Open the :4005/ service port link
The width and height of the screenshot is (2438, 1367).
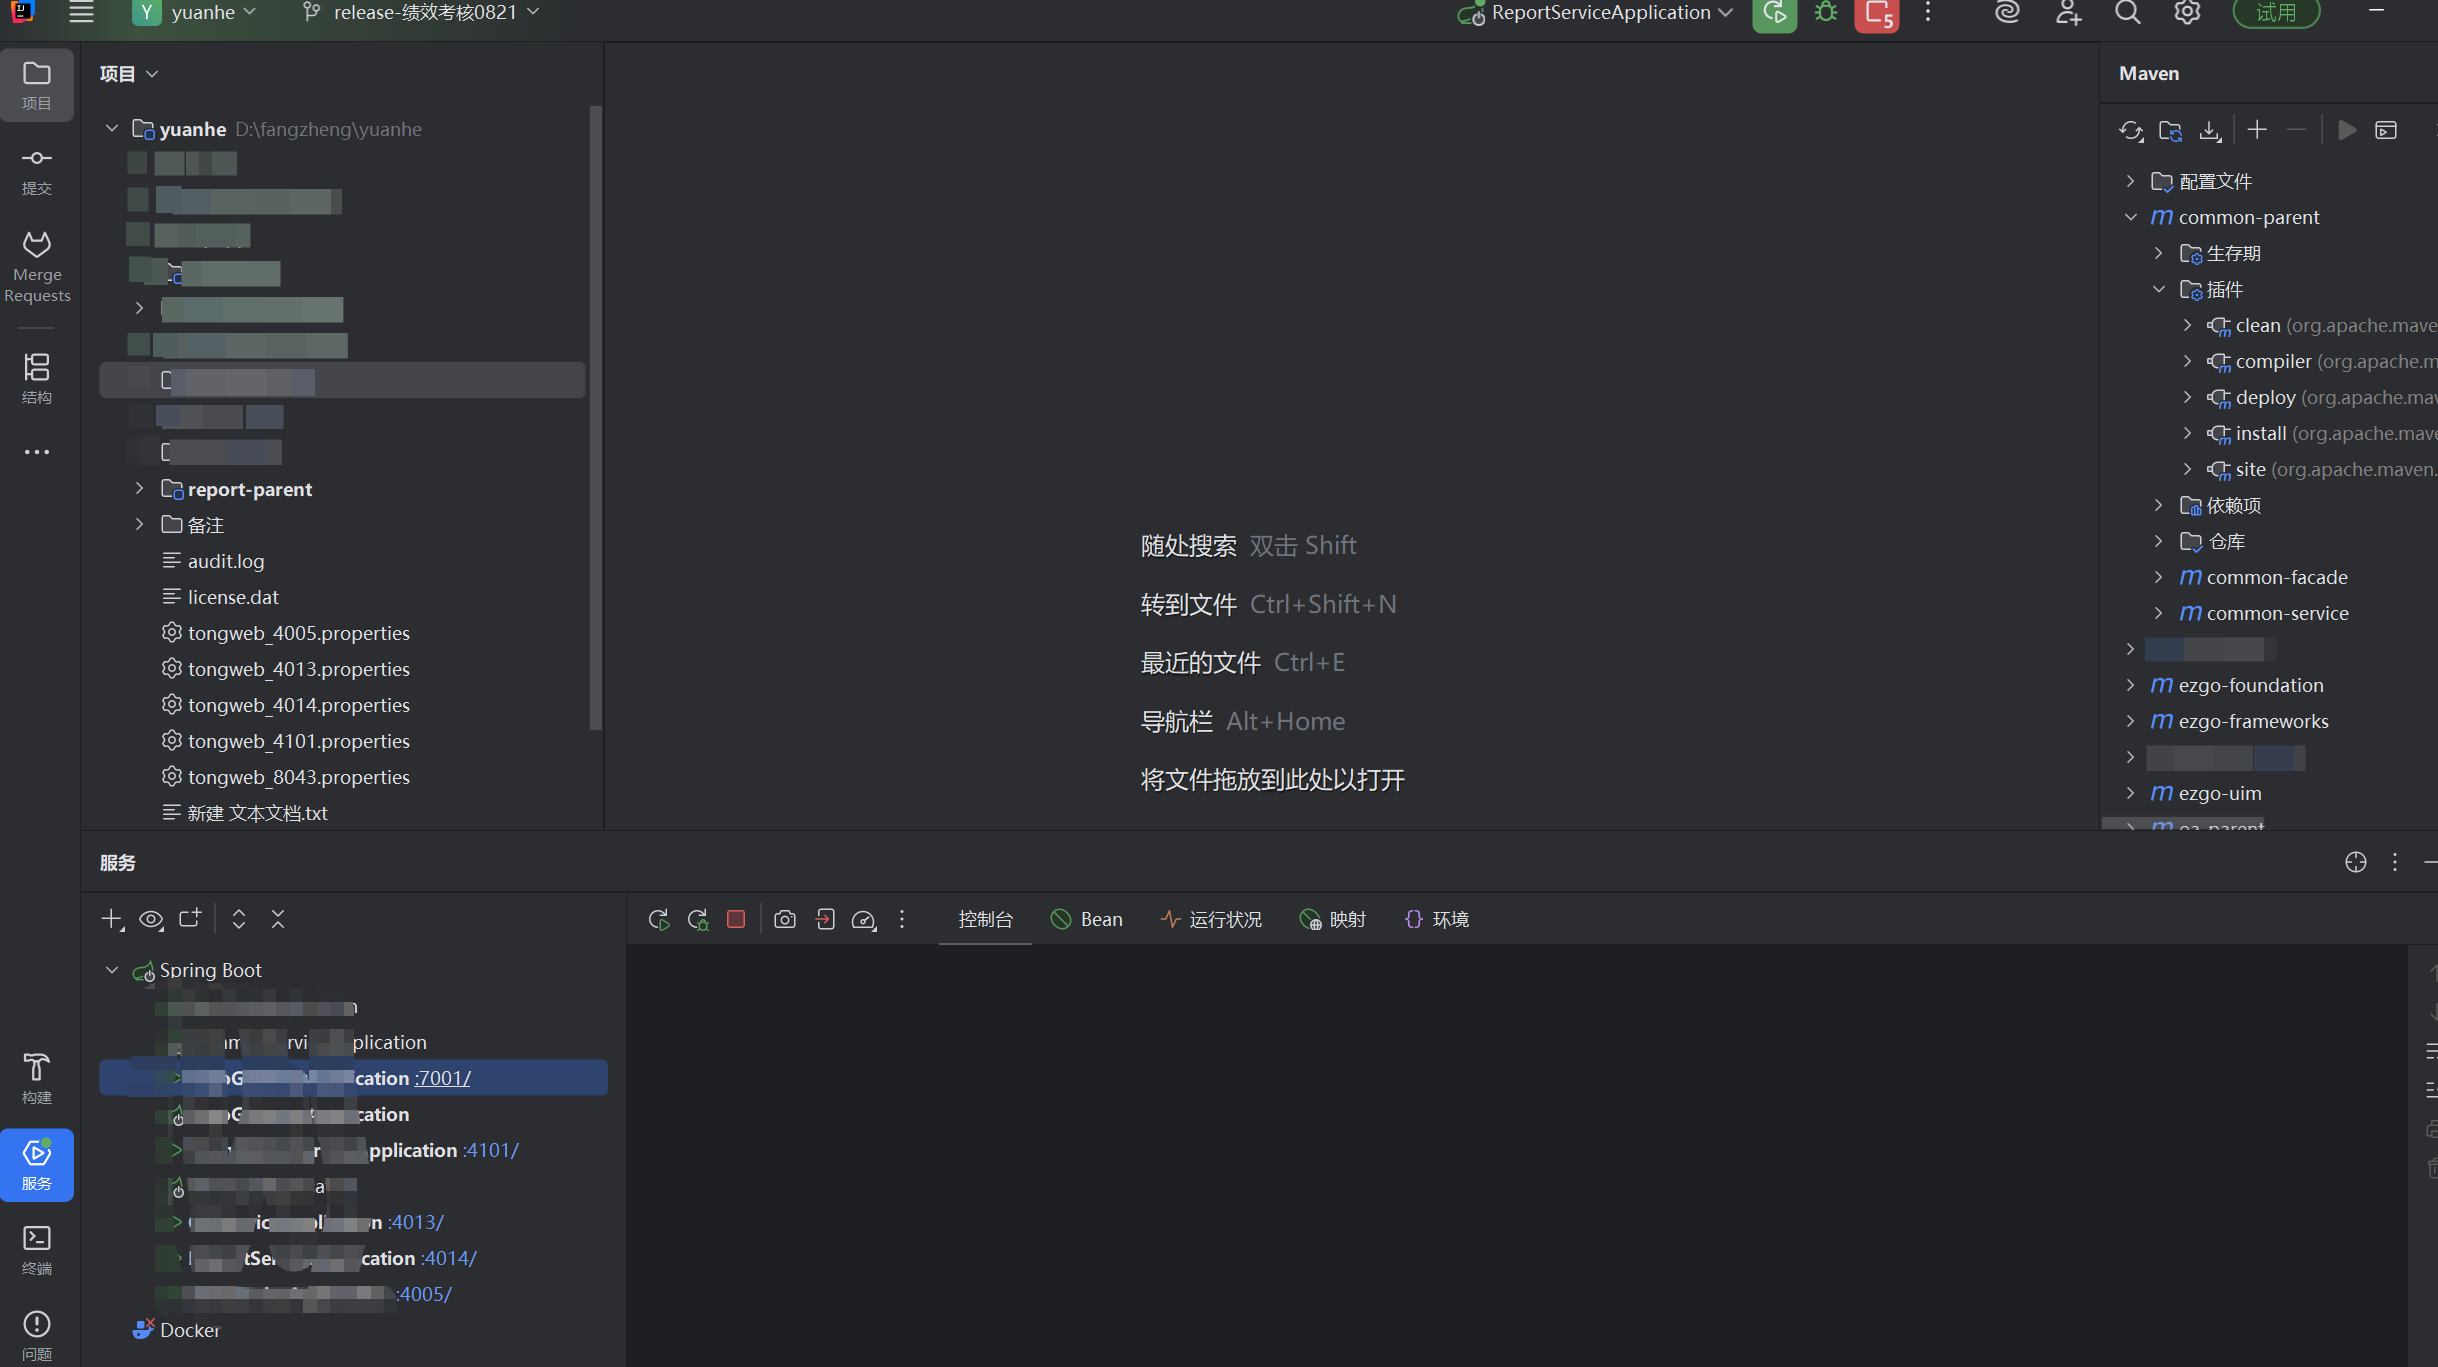tap(424, 1294)
